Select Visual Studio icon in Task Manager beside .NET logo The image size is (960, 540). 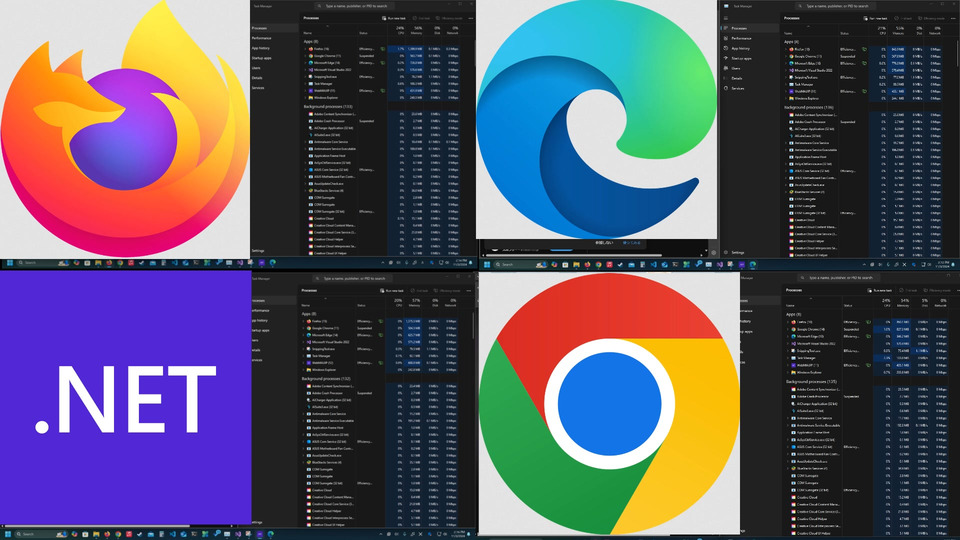coord(309,342)
